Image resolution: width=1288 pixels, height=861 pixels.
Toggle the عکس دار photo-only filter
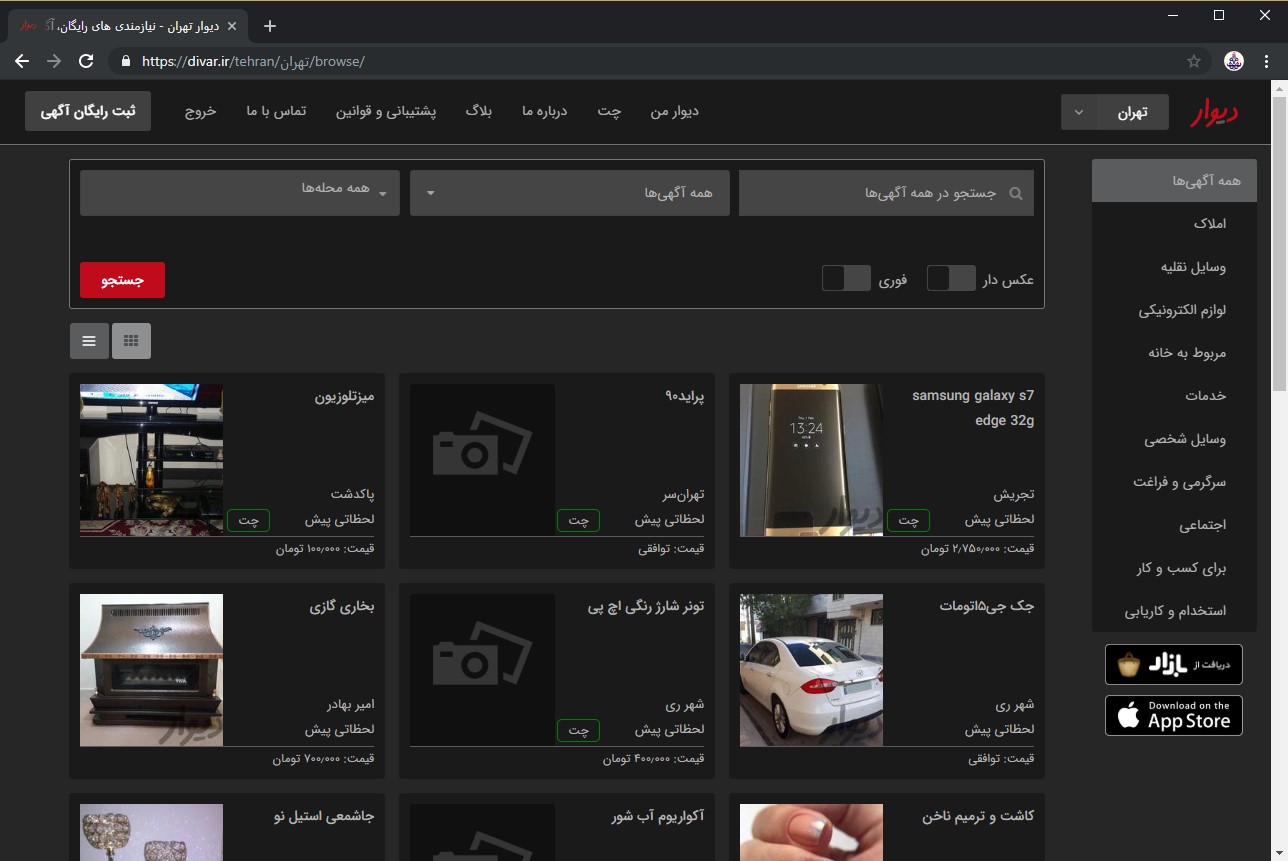951,278
